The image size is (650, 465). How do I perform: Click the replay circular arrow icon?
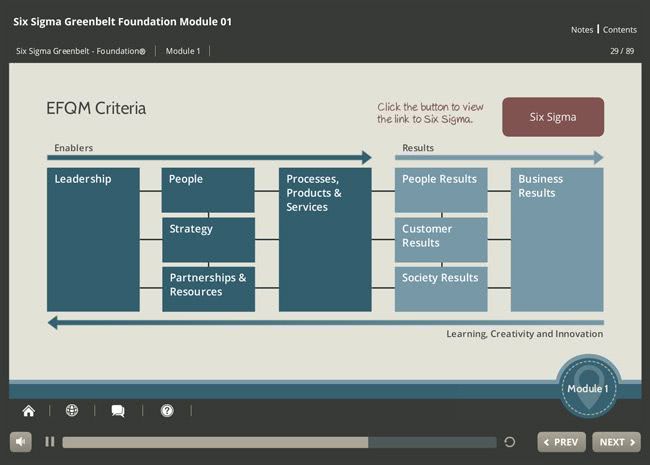[x=510, y=442]
